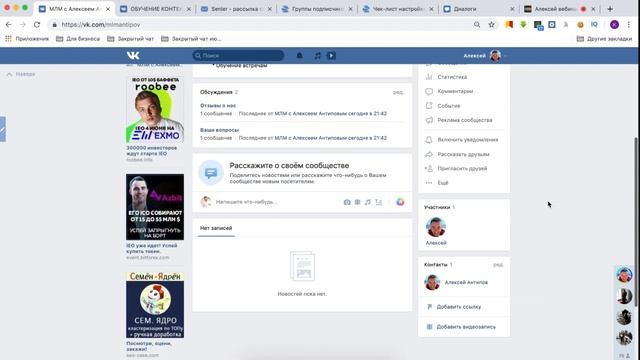
Task: Open the Закрытый чат bookmarks folder
Action: coord(131,39)
